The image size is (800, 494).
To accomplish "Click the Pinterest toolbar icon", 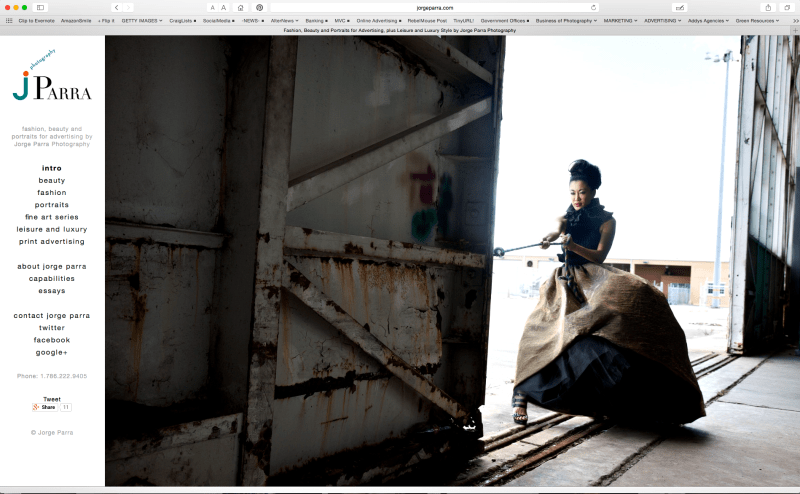I will tap(259, 7).
